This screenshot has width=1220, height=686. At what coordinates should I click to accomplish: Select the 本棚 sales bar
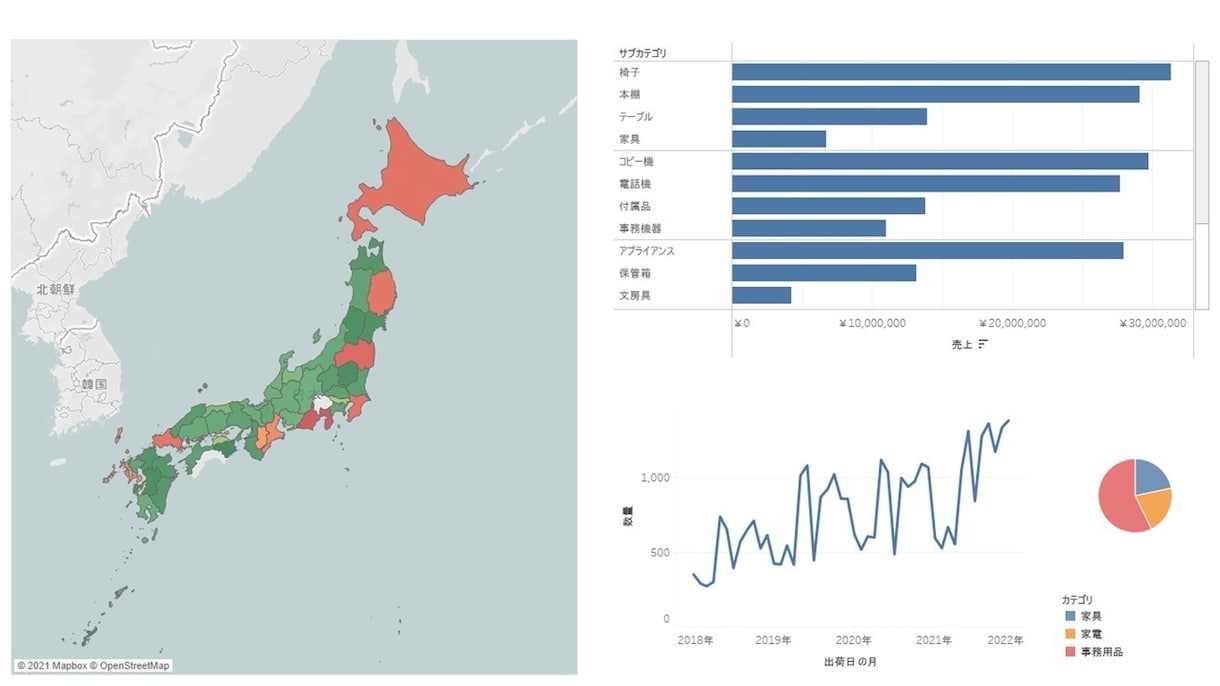[x=936, y=94]
